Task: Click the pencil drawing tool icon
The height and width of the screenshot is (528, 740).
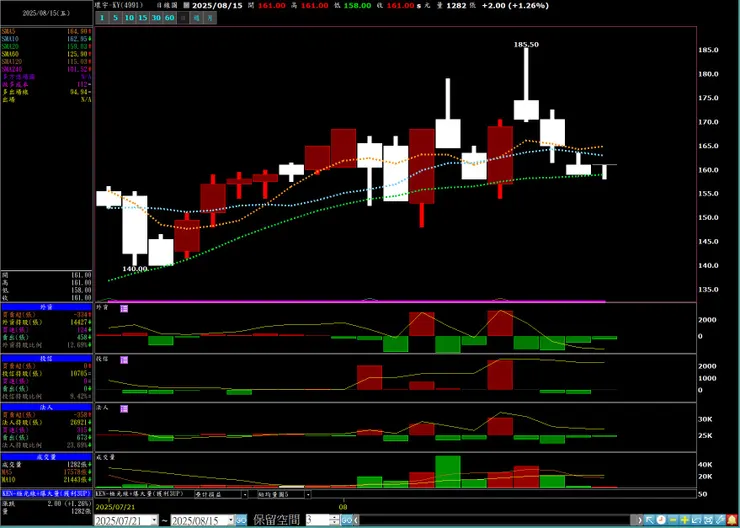Action: click(719, 520)
